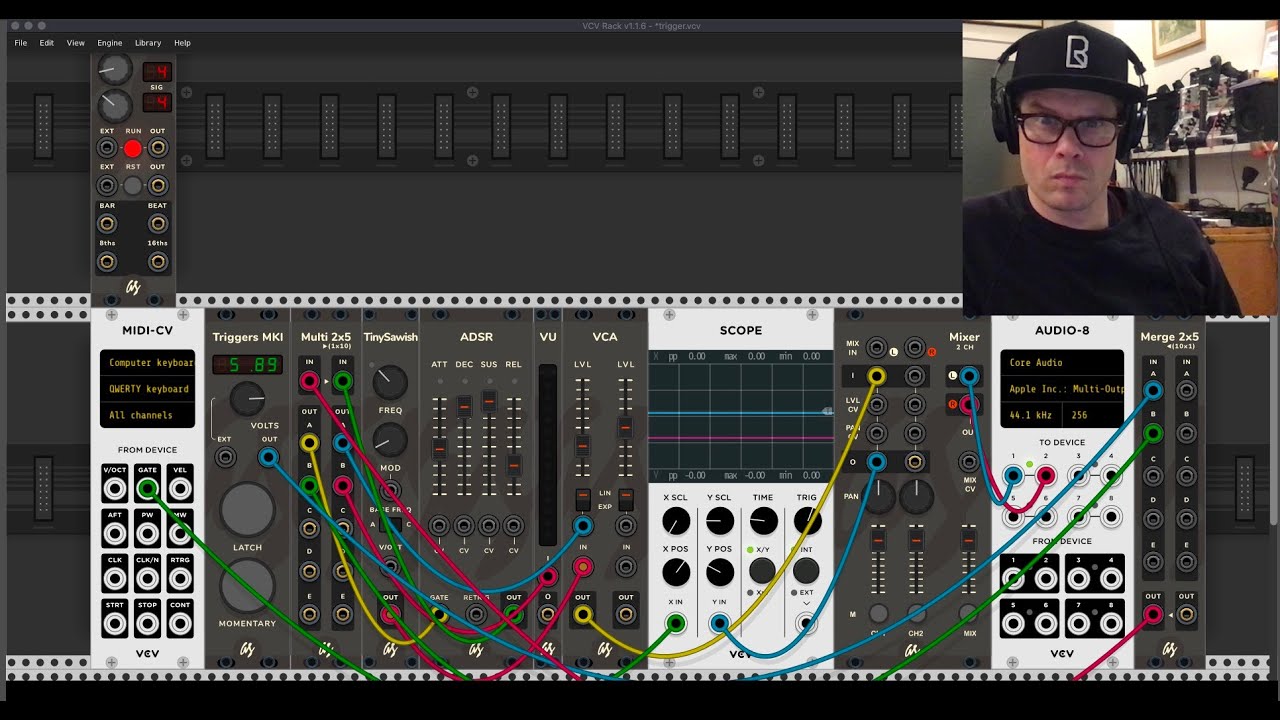
Task: Toggle the CH2 mute button on Mixer
Action: (x=916, y=614)
